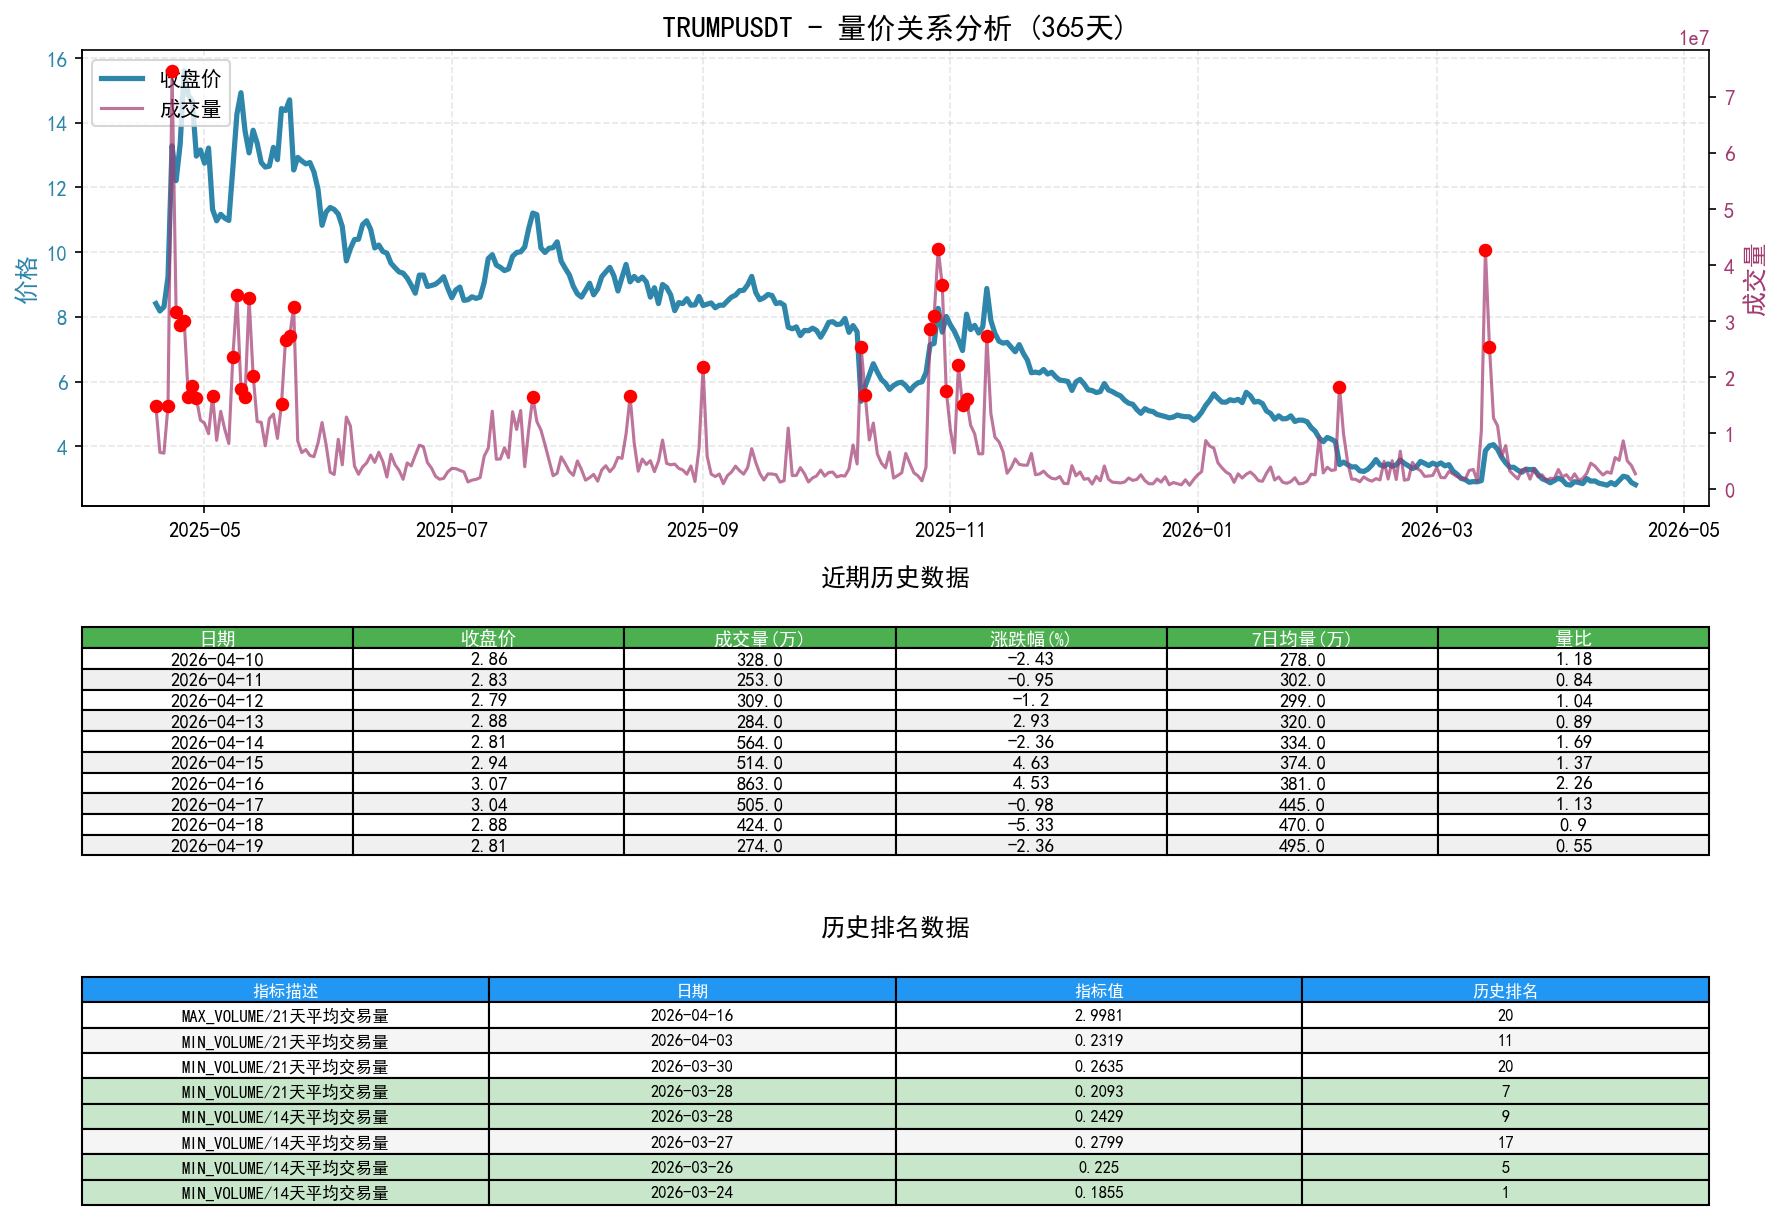Click the volume ratio value 0.55
The height and width of the screenshot is (1220, 1781).
pyautogui.click(x=1573, y=846)
